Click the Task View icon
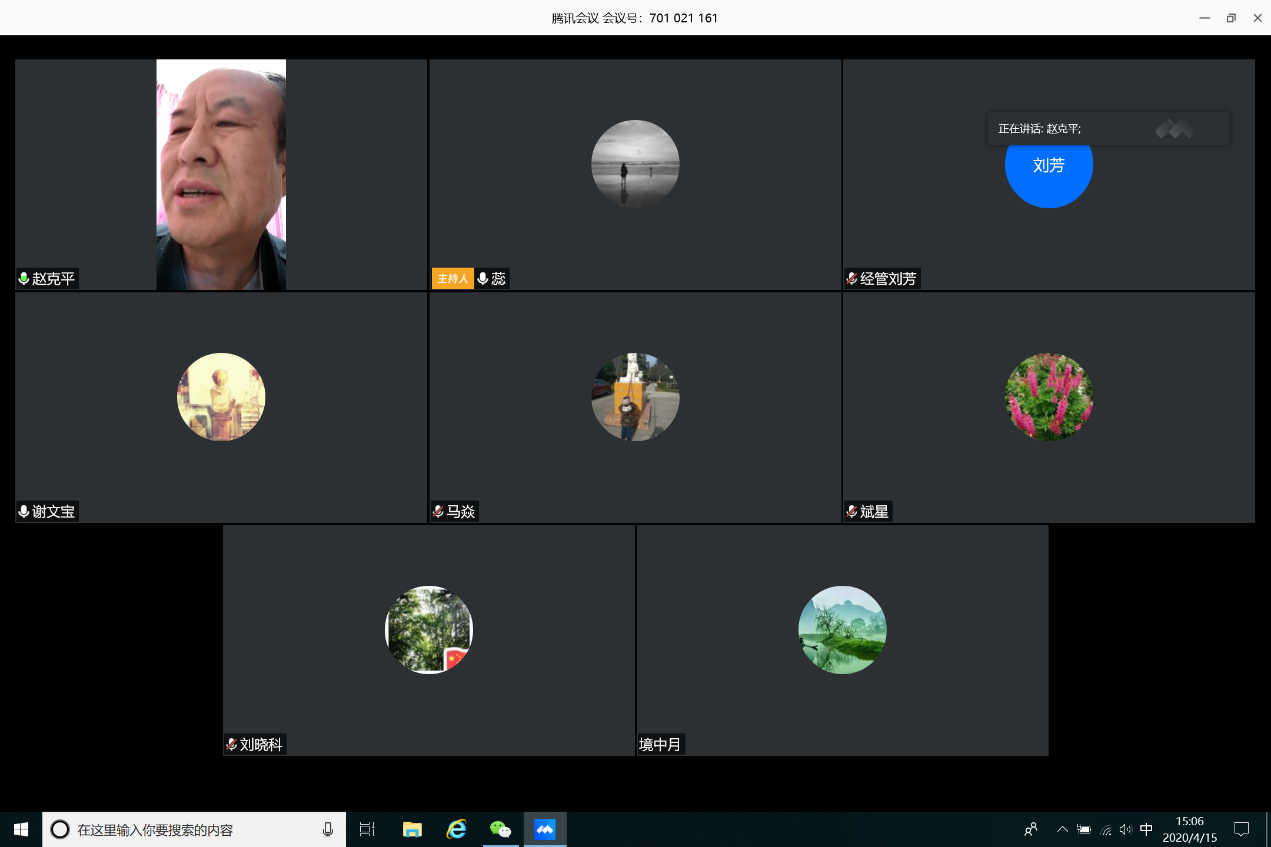The width and height of the screenshot is (1271, 847). tap(367, 829)
